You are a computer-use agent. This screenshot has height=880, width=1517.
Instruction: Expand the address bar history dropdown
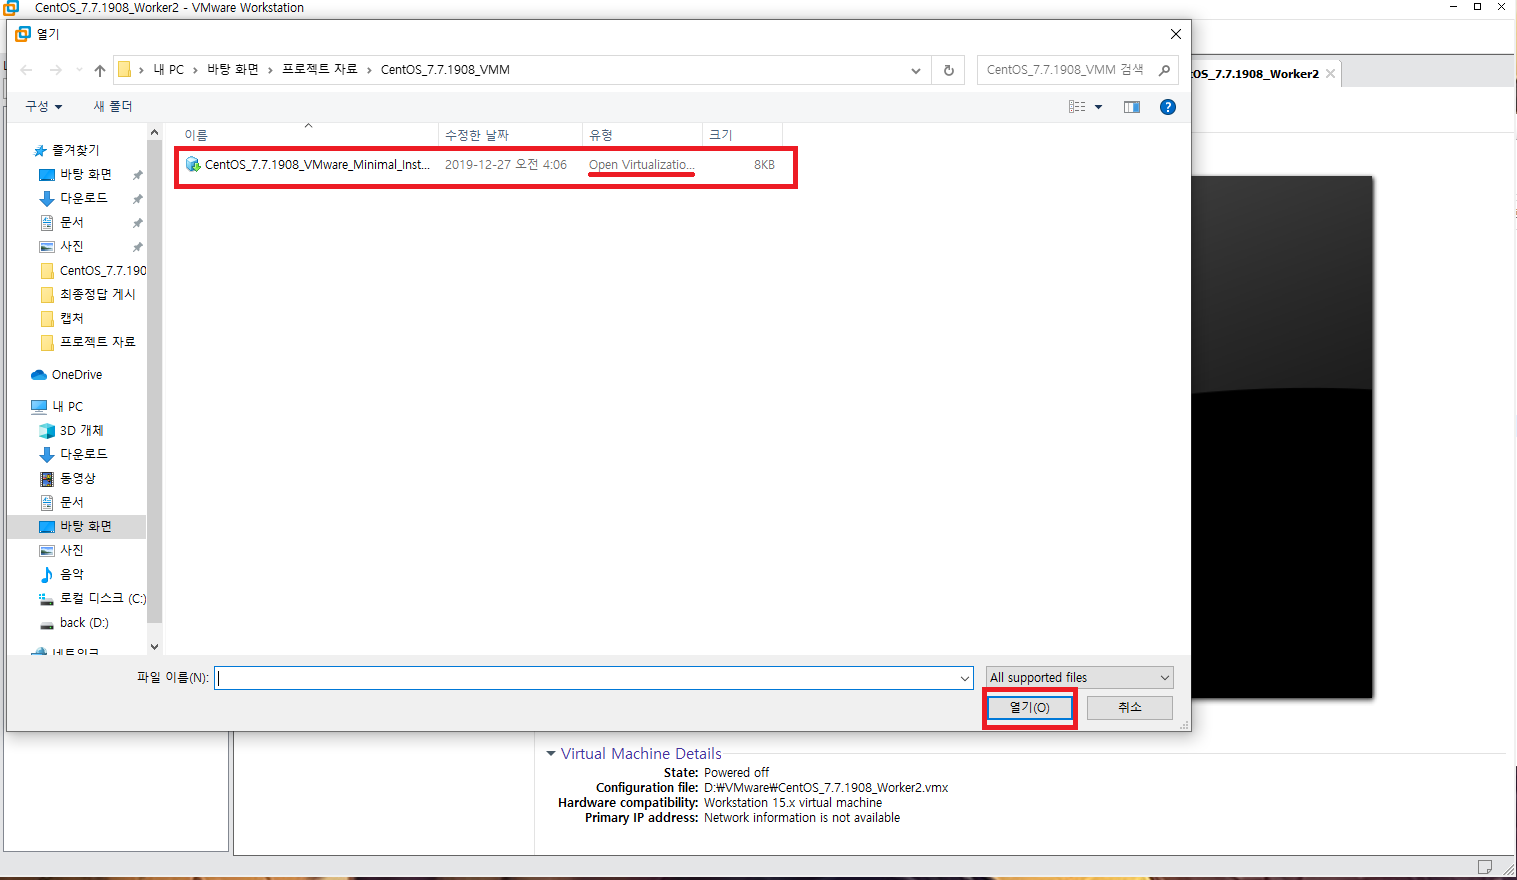[916, 70]
